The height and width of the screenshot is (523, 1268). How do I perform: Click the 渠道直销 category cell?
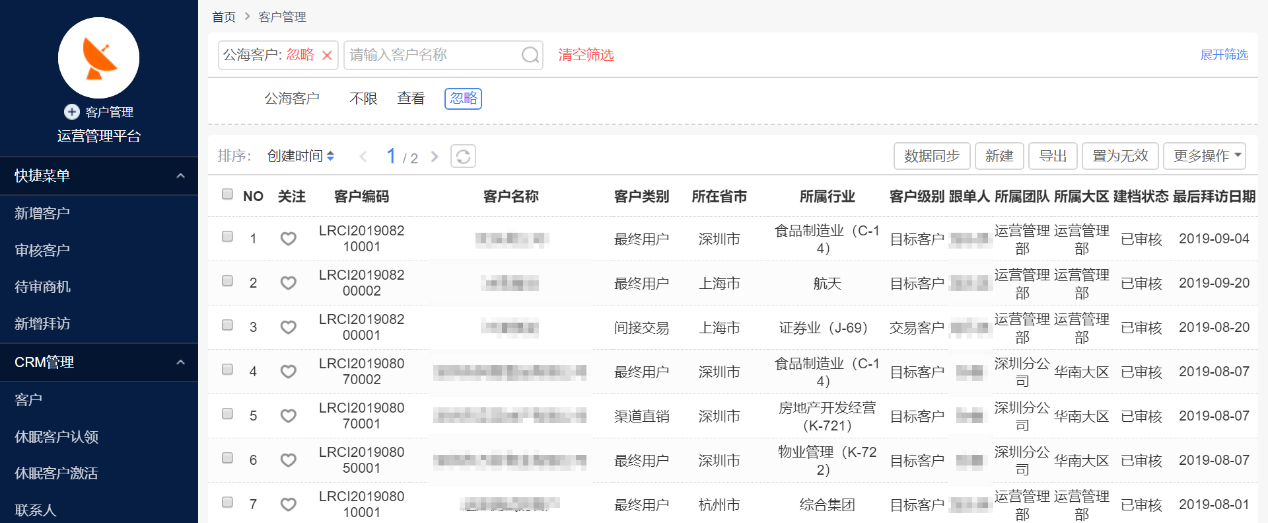pos(641,415)
